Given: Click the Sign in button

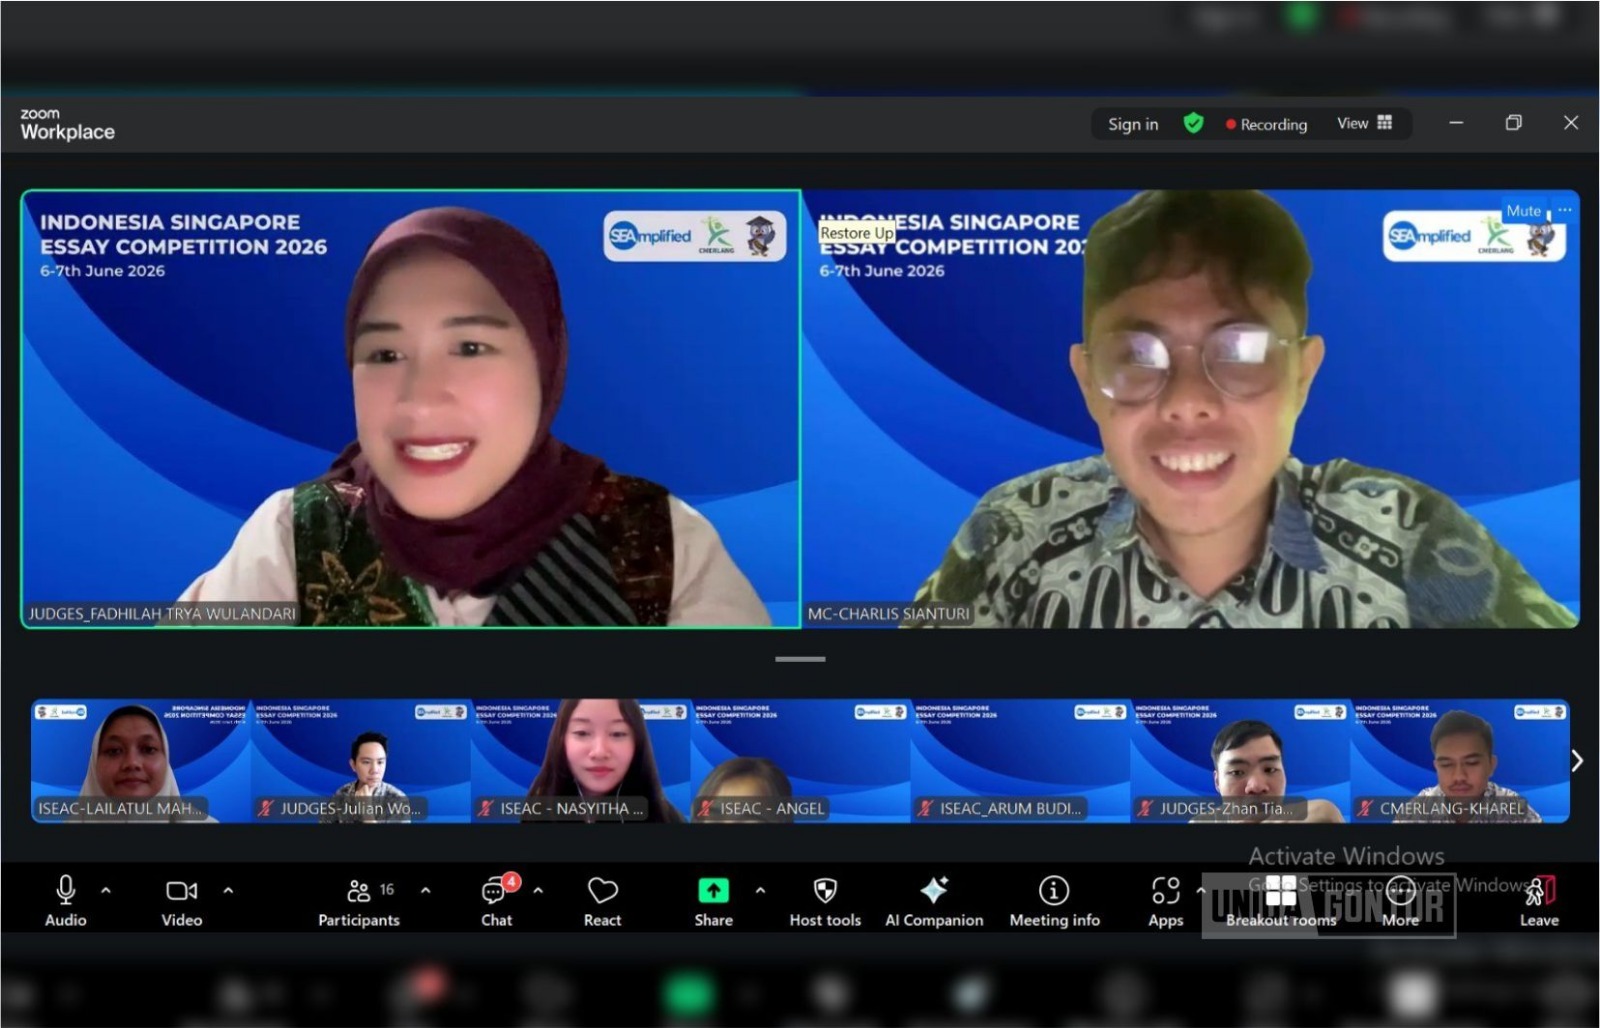Looking at the screenshot, I should [1133, 124].
